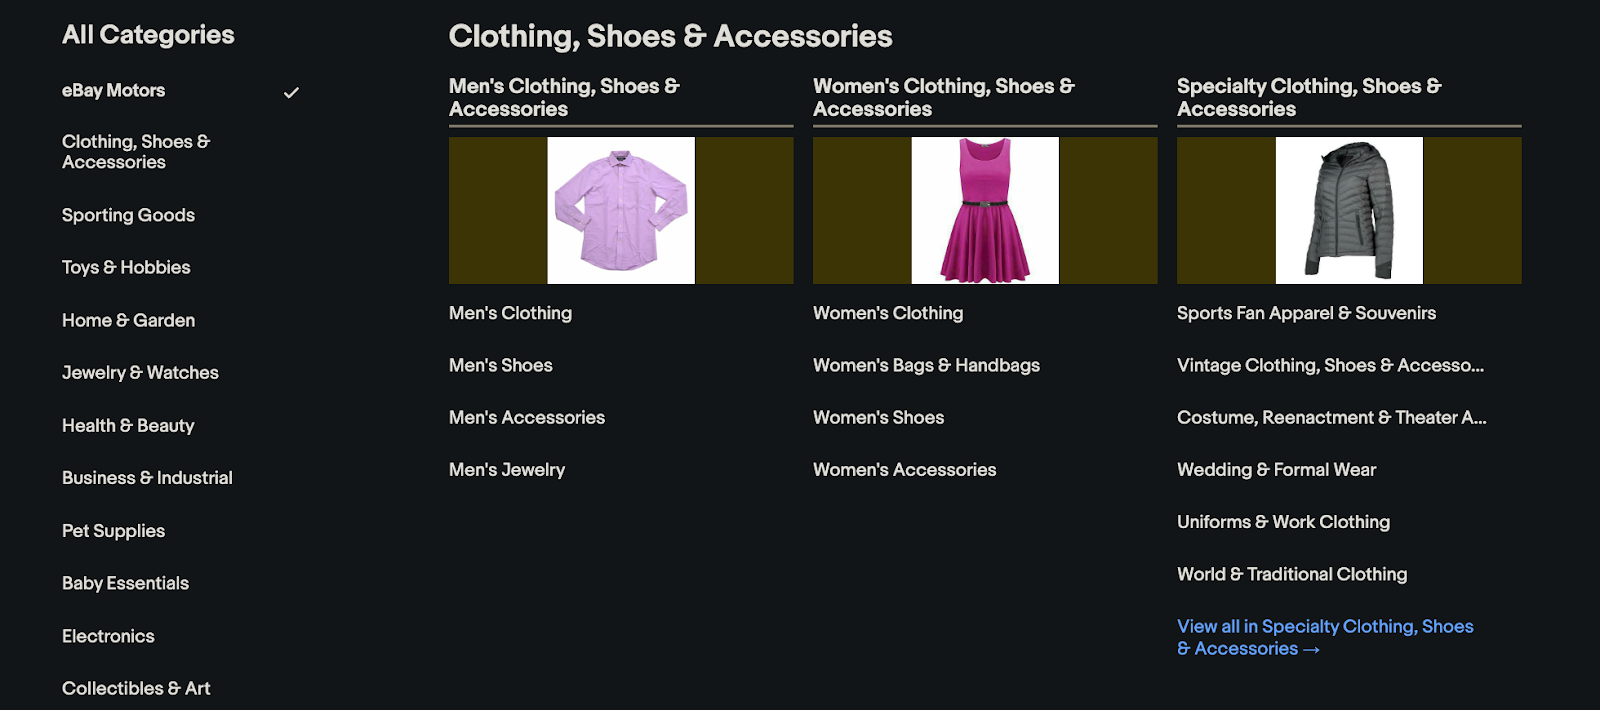Go to Women's Clothing
This screenshot has width=1600, height=710.
888,313
